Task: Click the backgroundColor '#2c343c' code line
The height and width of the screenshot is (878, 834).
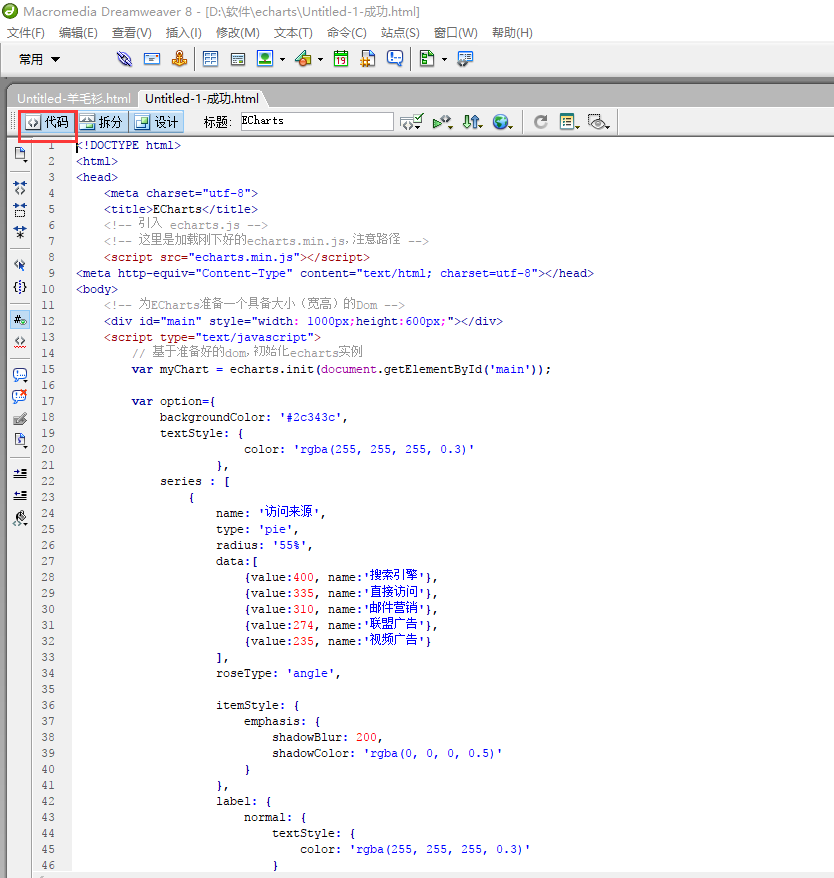Action: (253, 417)
